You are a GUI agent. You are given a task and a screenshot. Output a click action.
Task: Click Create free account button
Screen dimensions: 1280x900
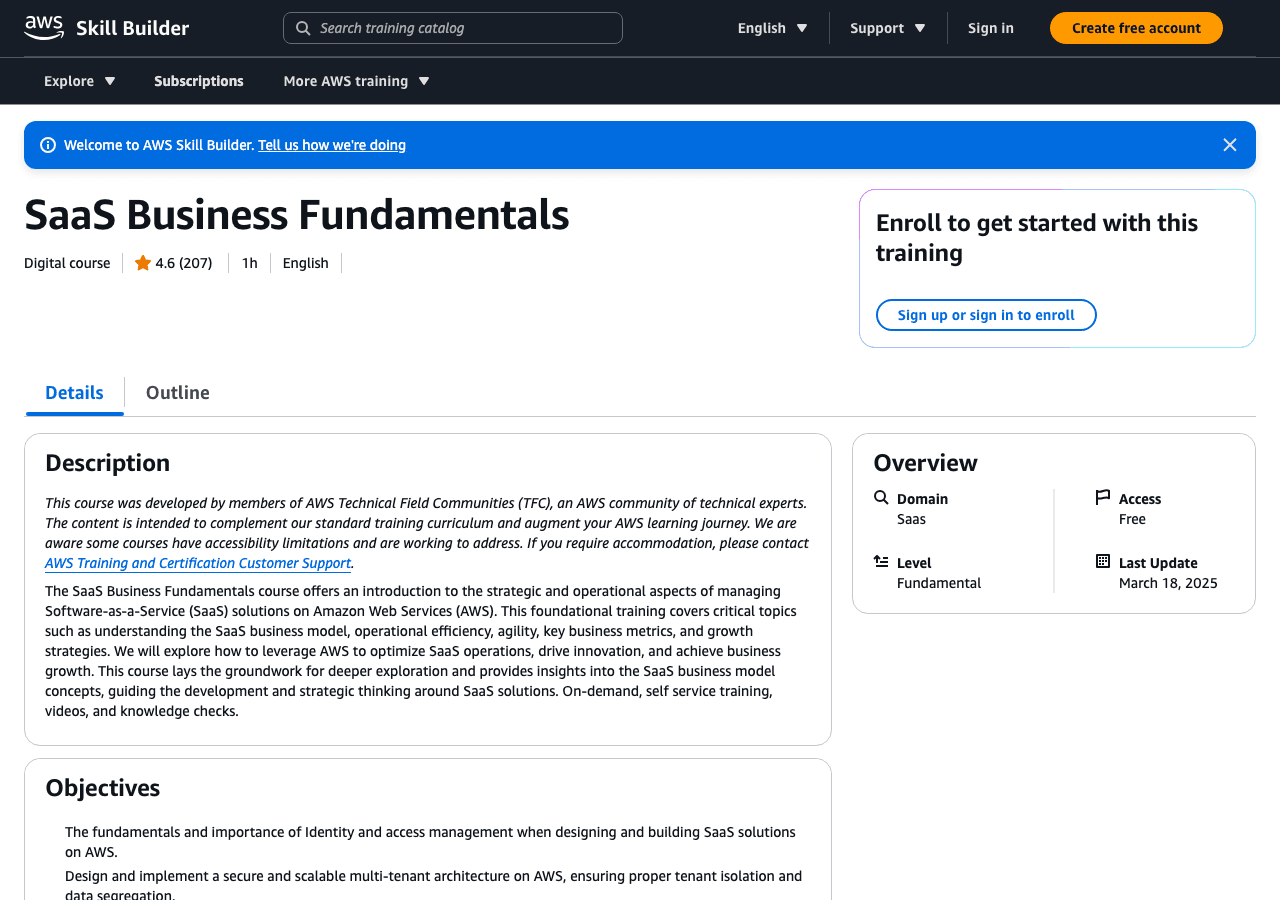(1136, 28)
